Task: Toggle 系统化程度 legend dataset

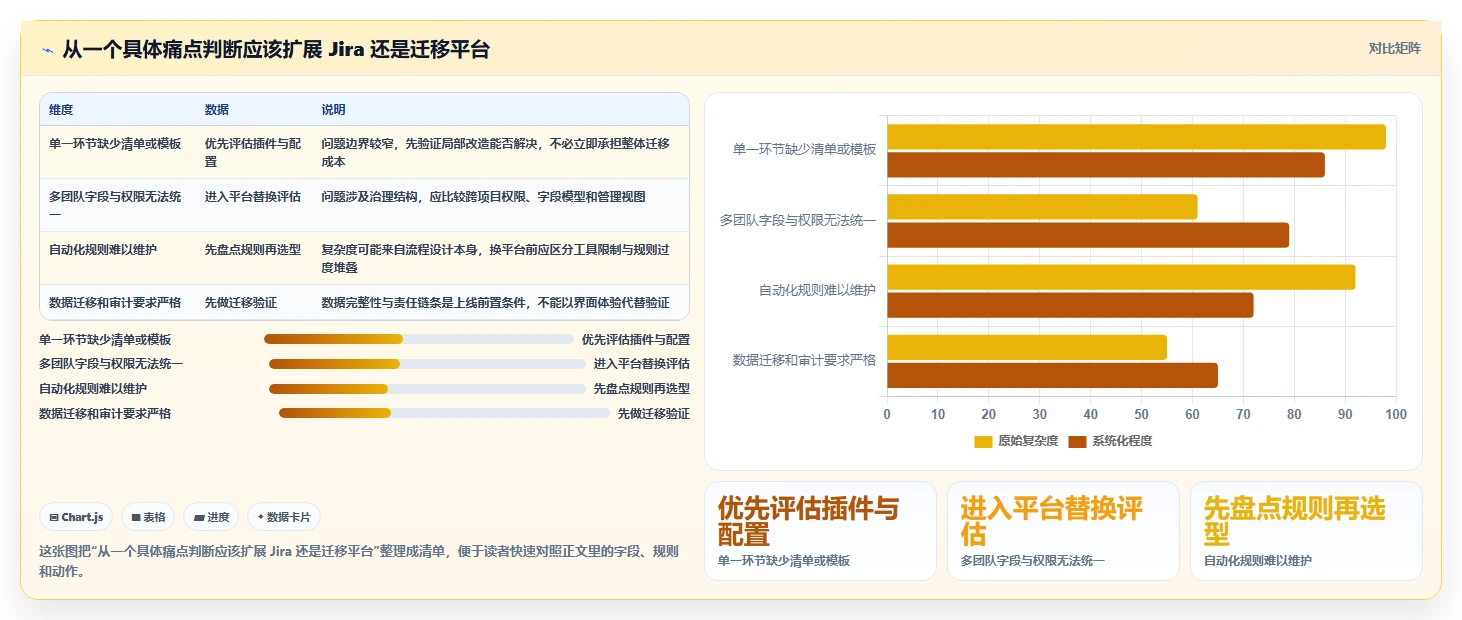Action: (1110, 441)
